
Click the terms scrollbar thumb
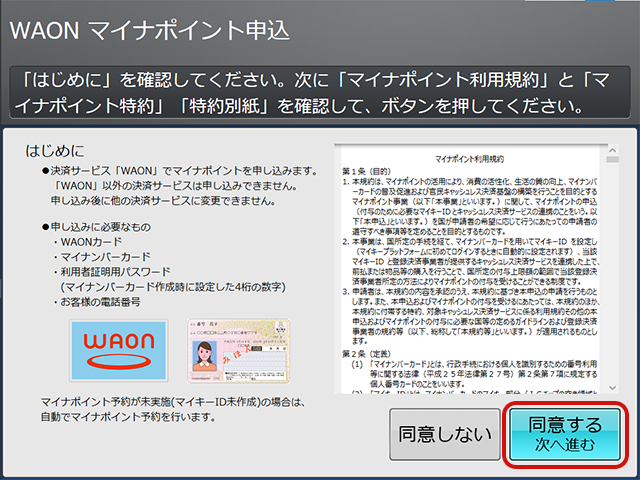pos(612,159)
